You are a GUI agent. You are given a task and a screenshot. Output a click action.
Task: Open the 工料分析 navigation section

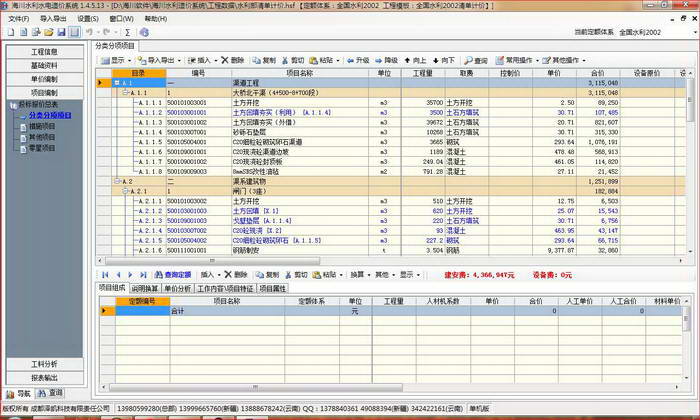pos(44,364)
